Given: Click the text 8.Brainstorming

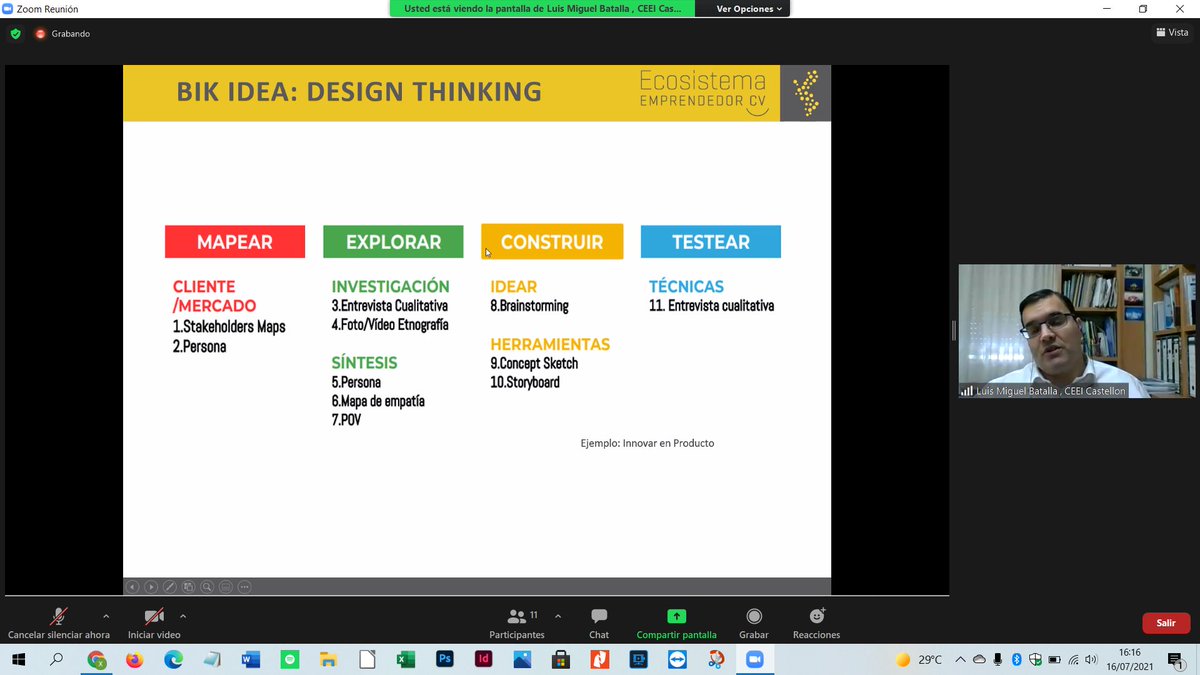Looking at the screenshot, I should tap(529, 306).
